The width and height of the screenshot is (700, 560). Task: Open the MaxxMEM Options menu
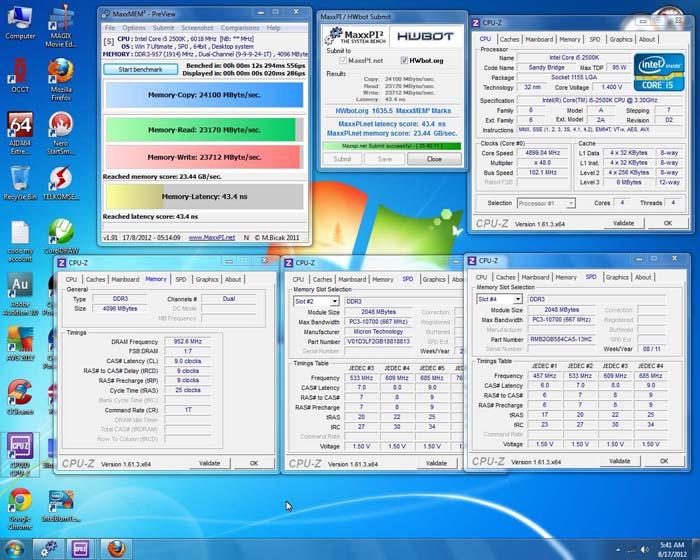[x=133, y=28]
